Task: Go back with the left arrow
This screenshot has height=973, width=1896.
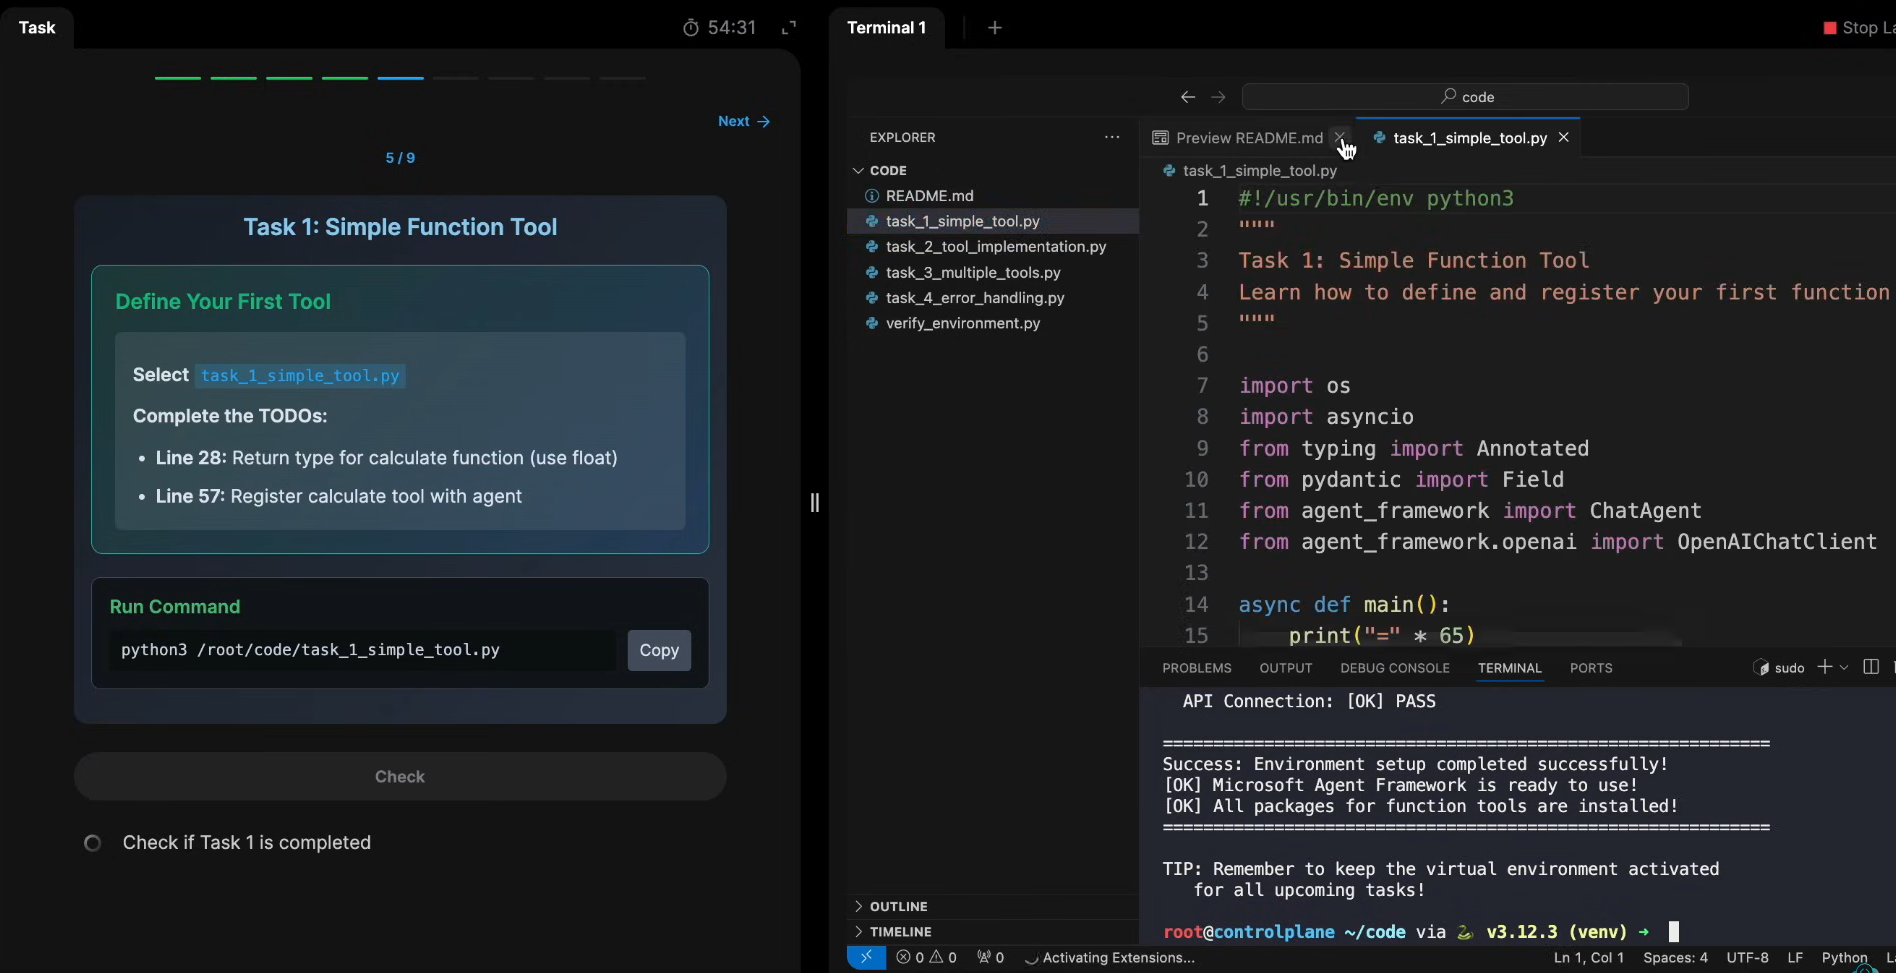Action: pyautogui.click(x=1188, y=97)
